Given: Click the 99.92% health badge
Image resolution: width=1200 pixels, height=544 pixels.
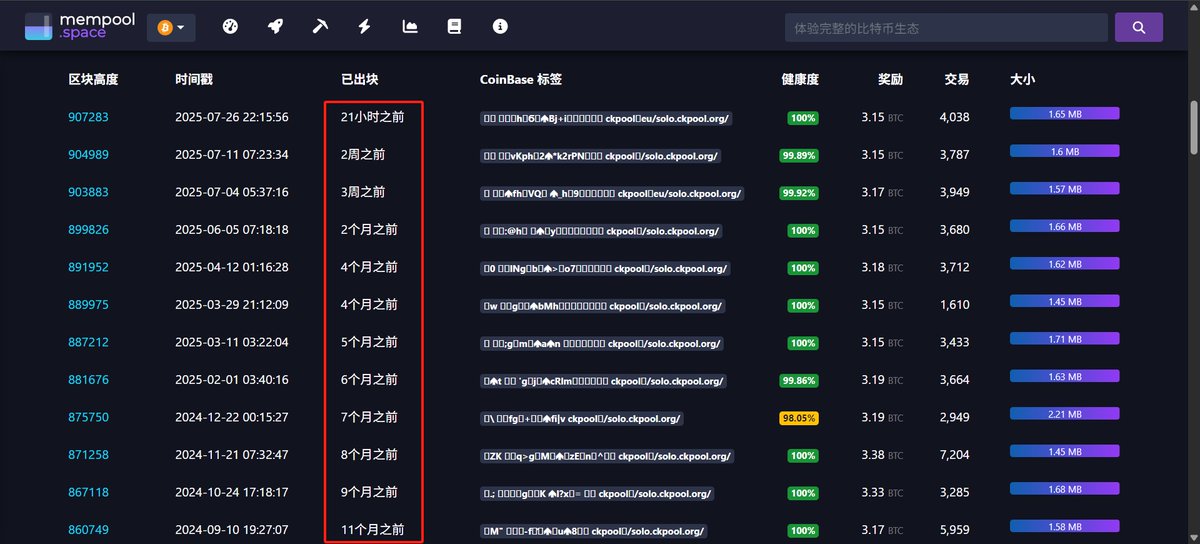Looking at the screenshot, I should [x=799, y=193].
